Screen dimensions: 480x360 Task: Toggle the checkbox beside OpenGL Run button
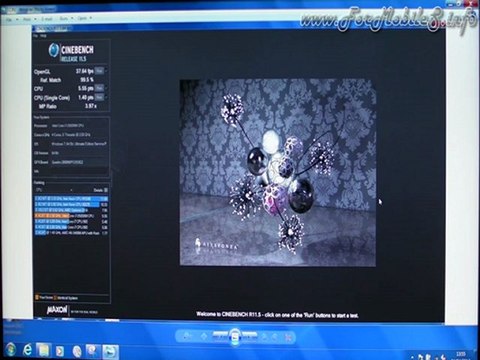click(106, 71)
